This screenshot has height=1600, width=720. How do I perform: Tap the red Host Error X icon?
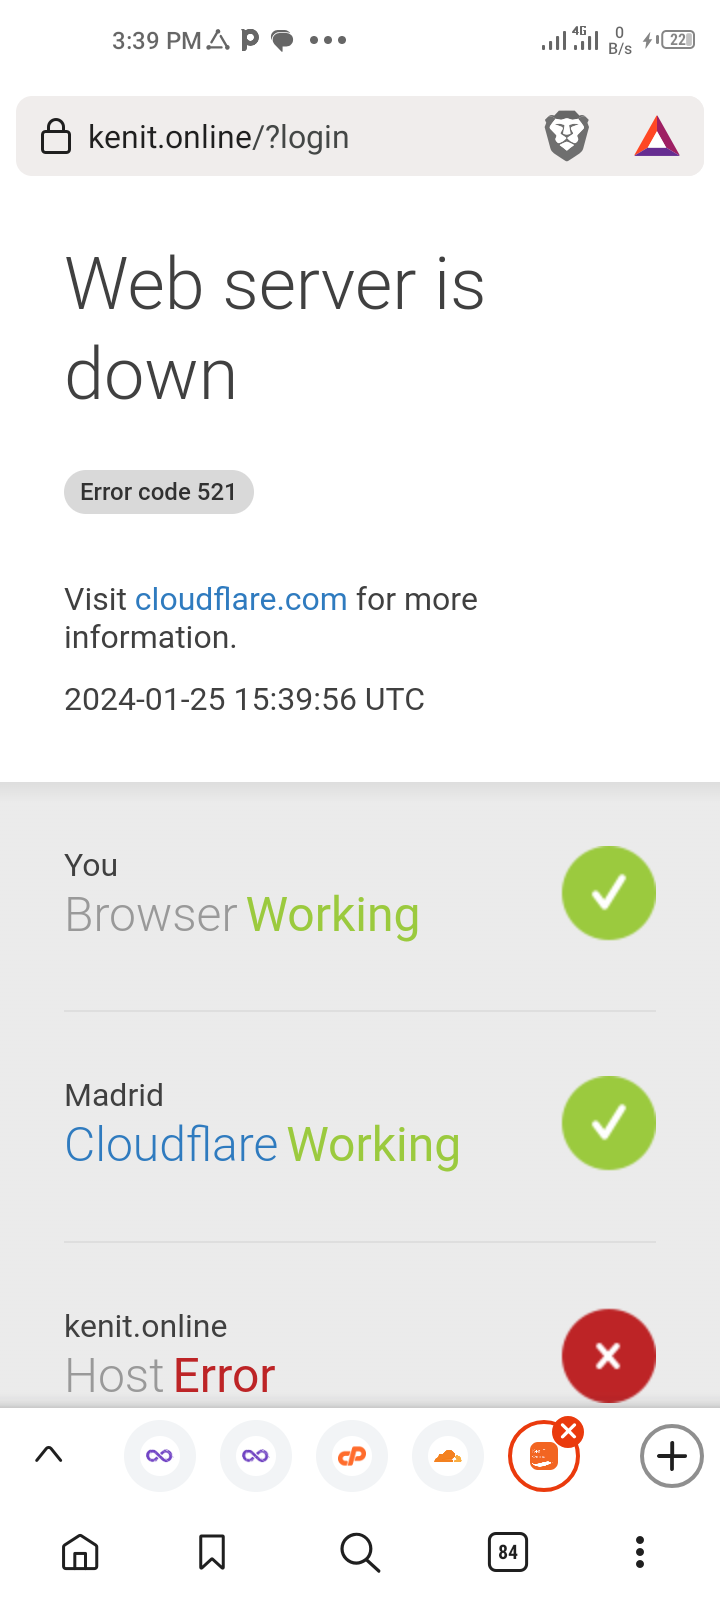609,1356
